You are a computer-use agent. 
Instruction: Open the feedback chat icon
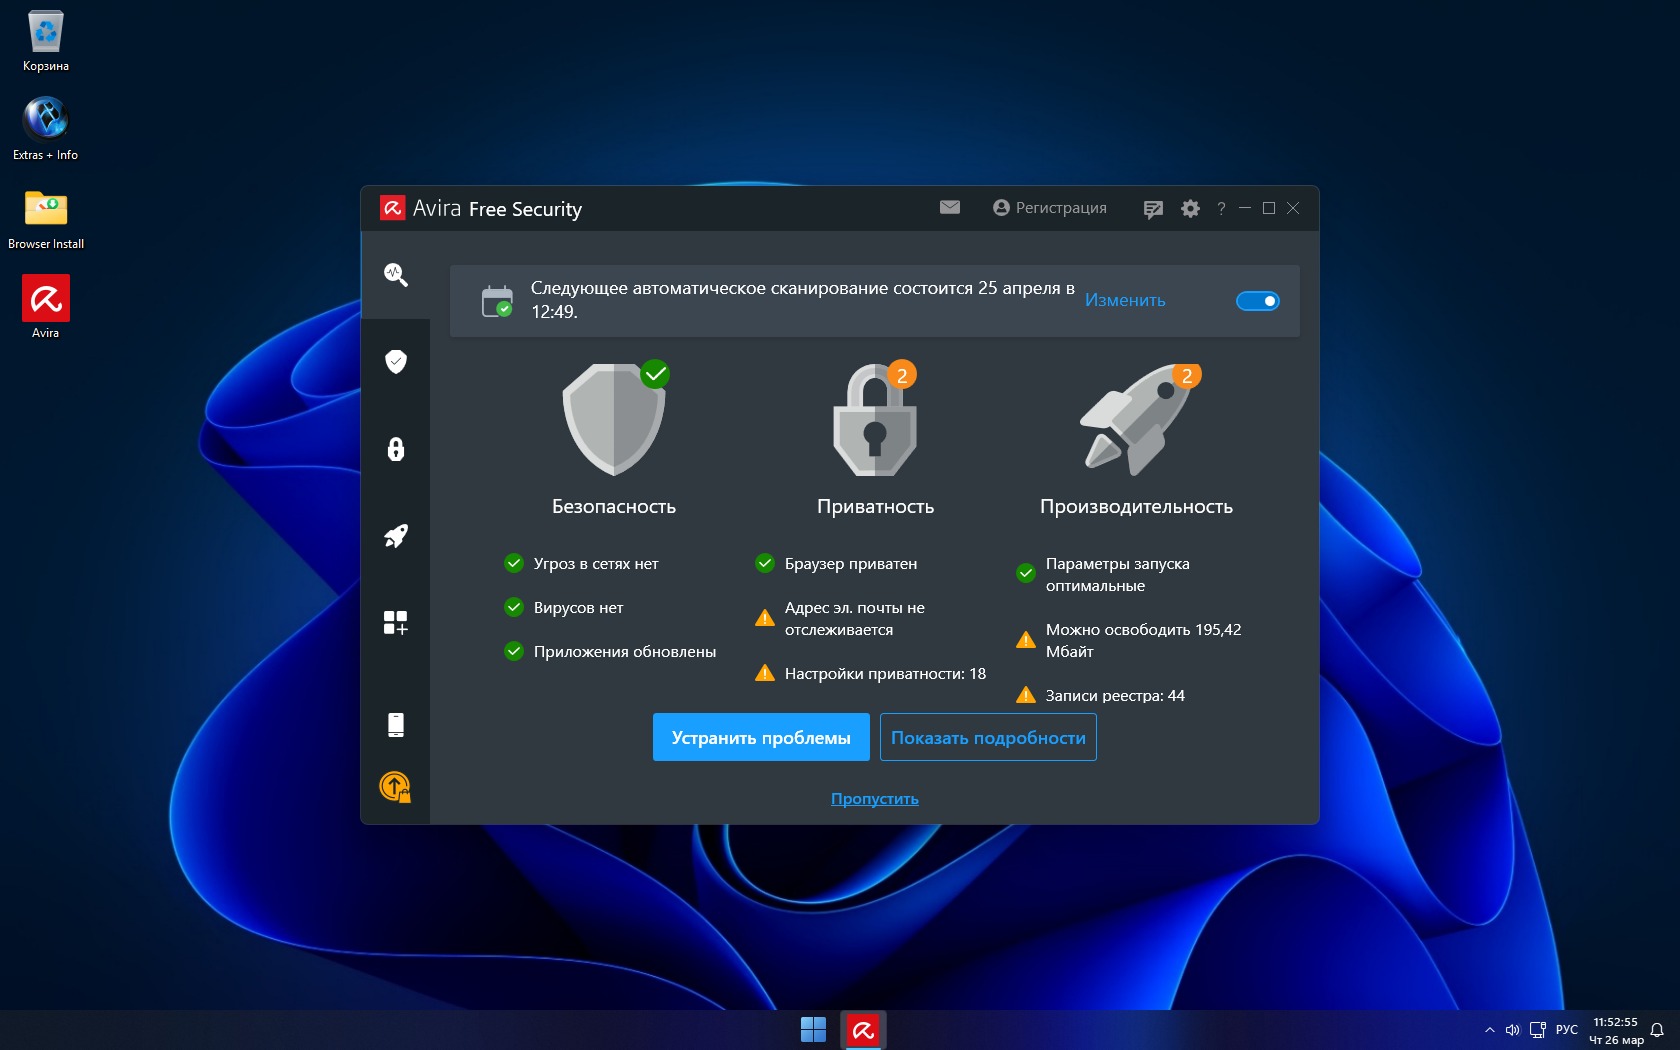[1153, 209]
